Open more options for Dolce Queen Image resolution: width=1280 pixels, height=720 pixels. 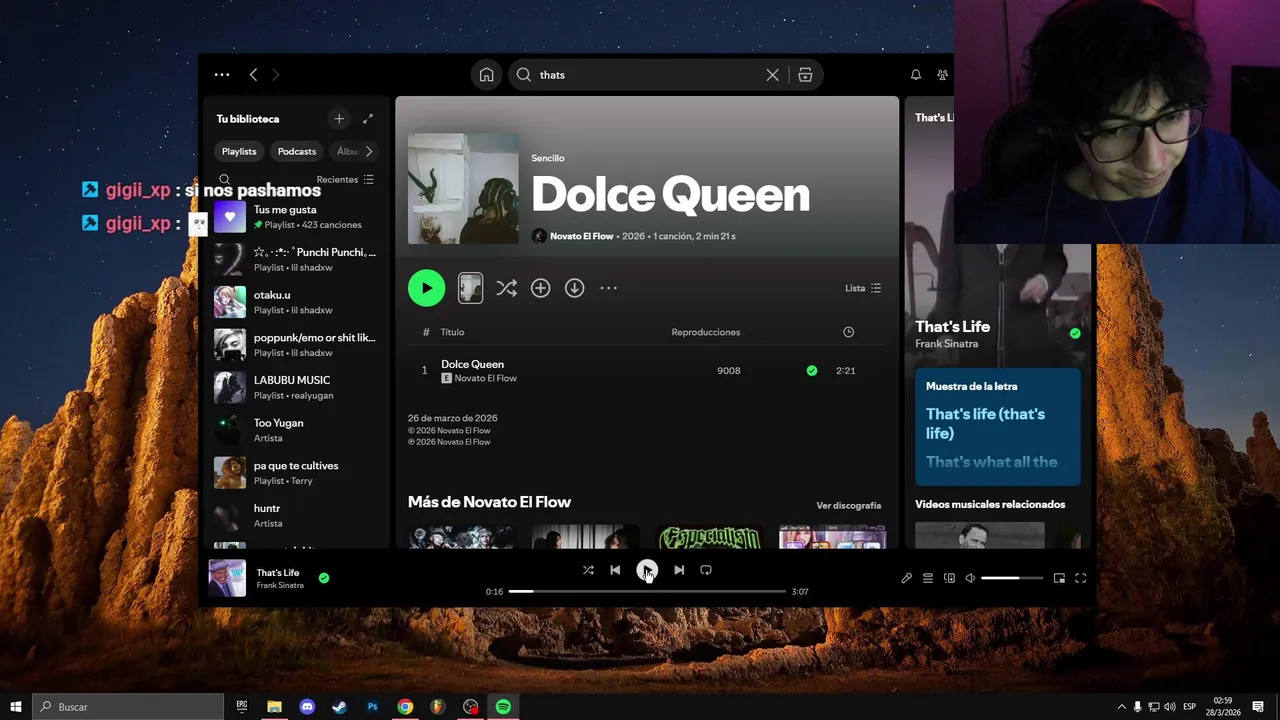point(608,288)
